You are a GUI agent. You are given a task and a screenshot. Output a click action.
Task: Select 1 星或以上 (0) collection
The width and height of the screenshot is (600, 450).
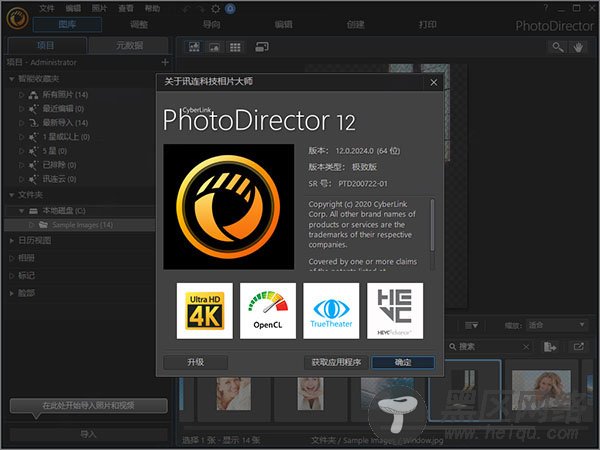click(x=66, y=137)
